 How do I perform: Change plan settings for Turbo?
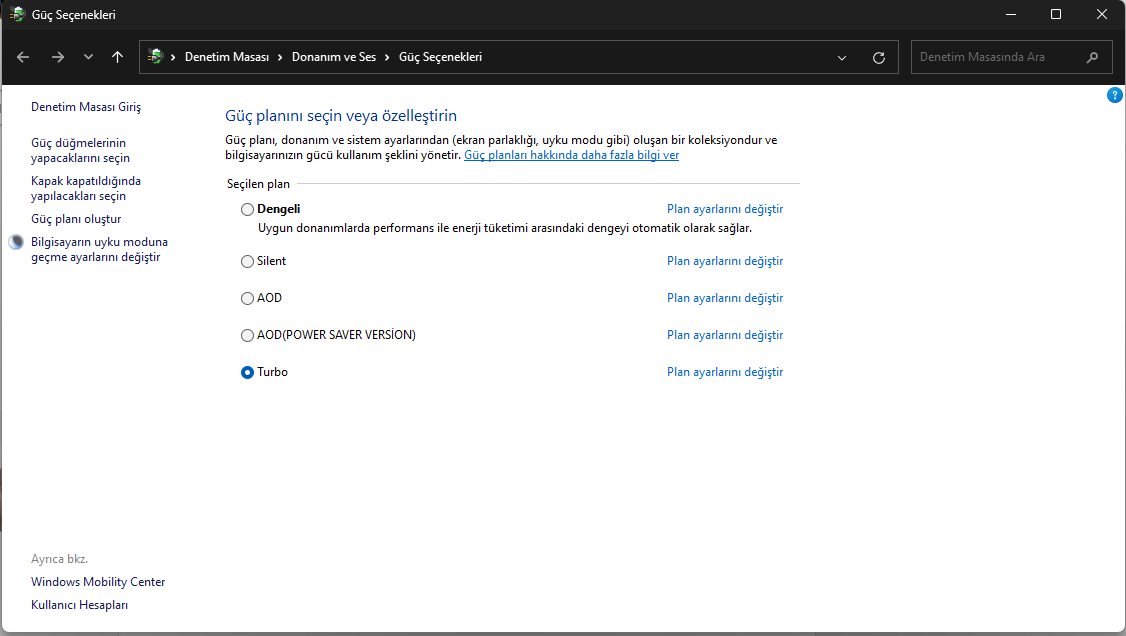coord(724,372)
